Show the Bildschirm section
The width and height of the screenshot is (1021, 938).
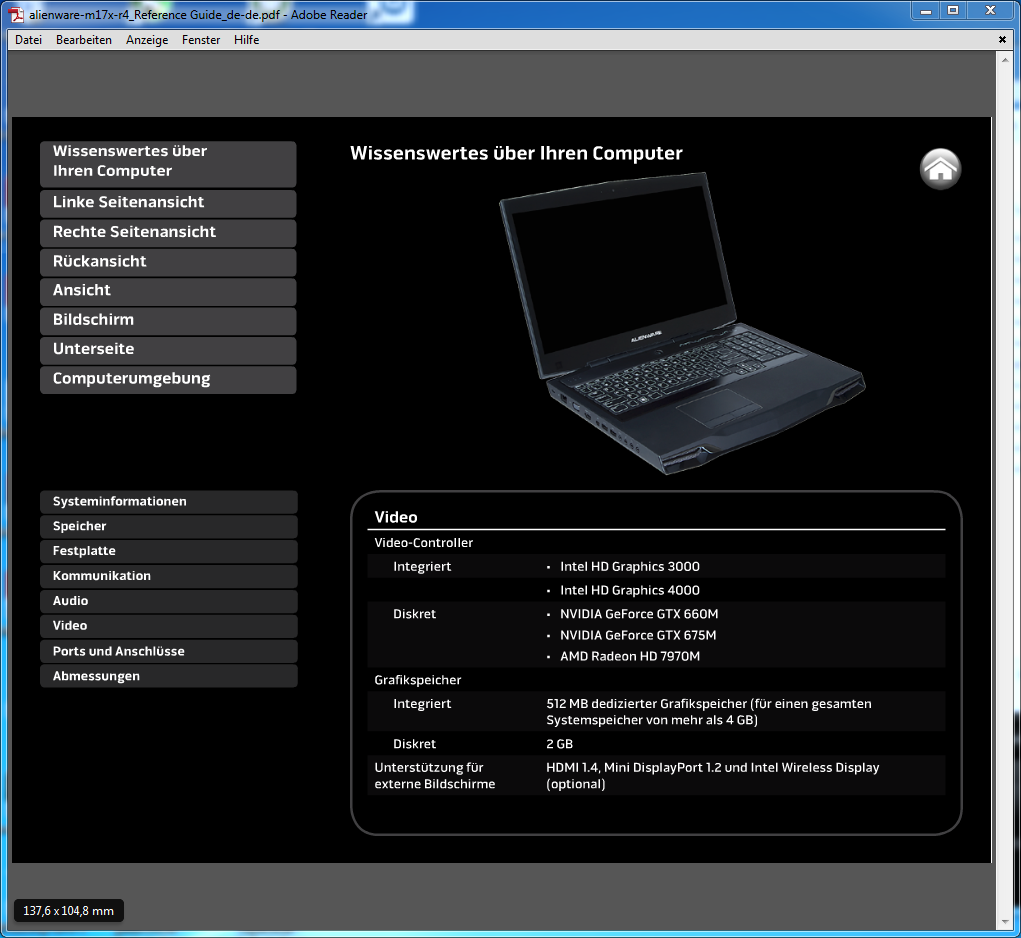(168, 320)
